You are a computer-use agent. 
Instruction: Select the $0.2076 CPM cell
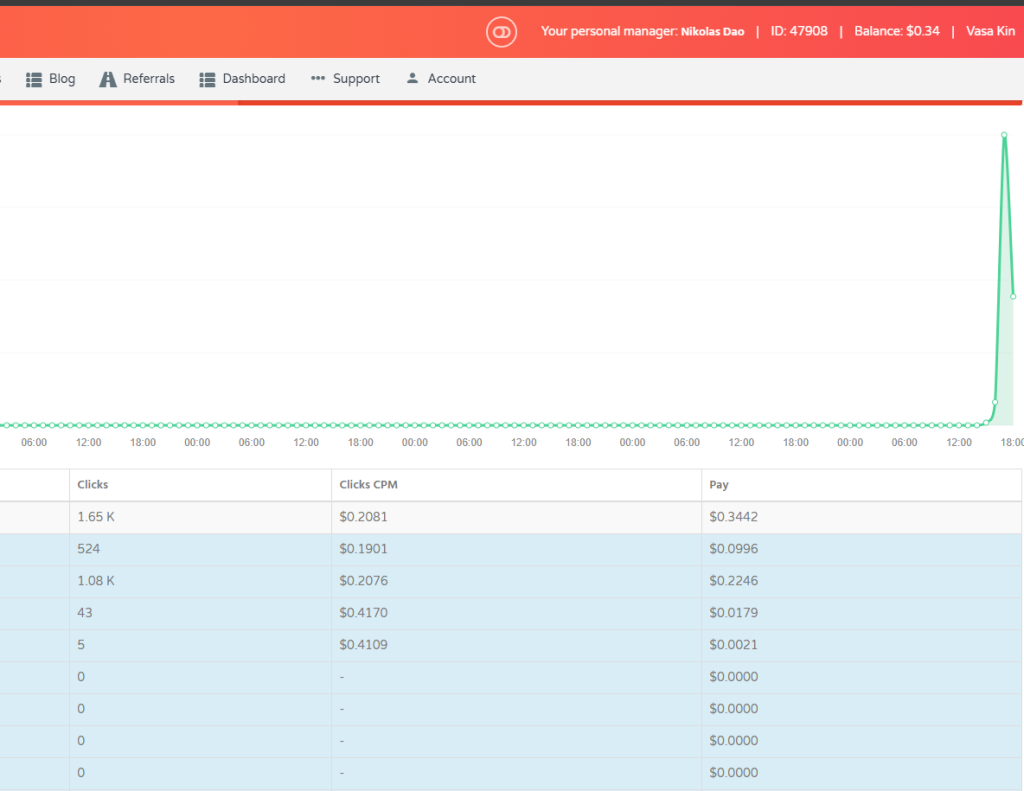(x=517, y=581)
